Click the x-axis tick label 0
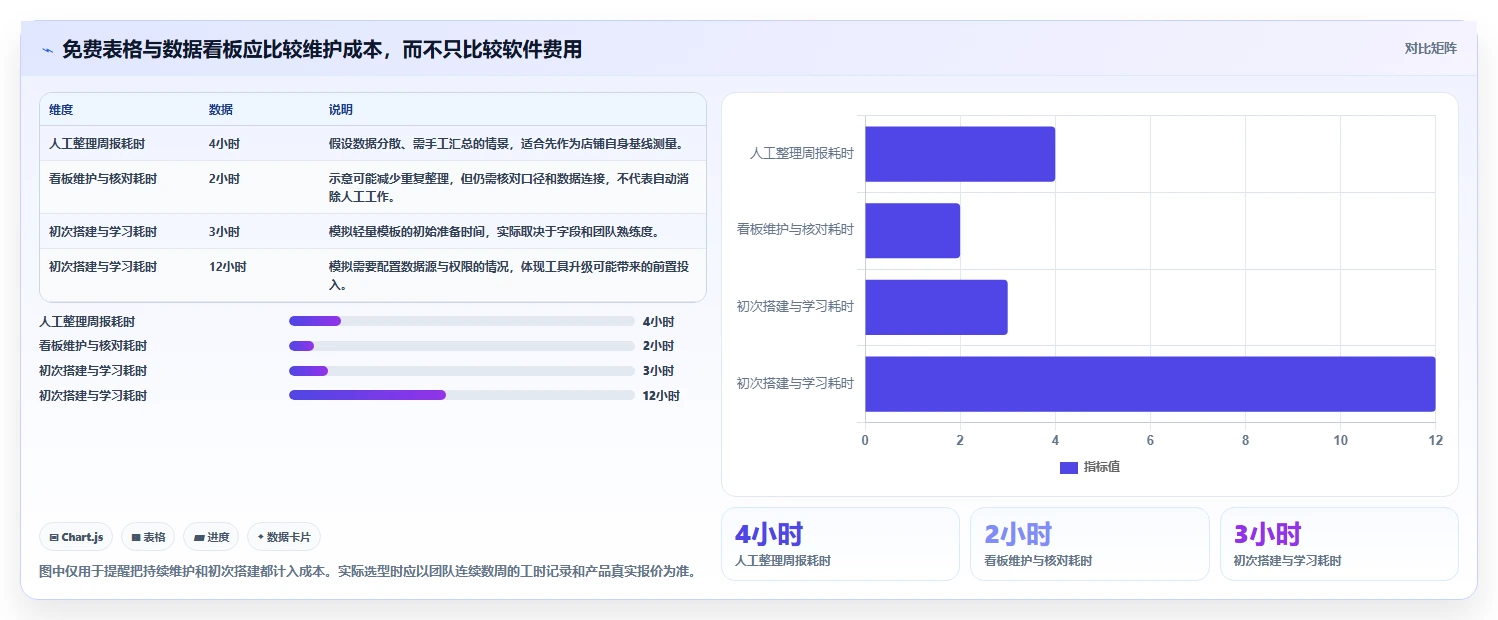This screenshot has height=620, width=1498. point(865,441)
